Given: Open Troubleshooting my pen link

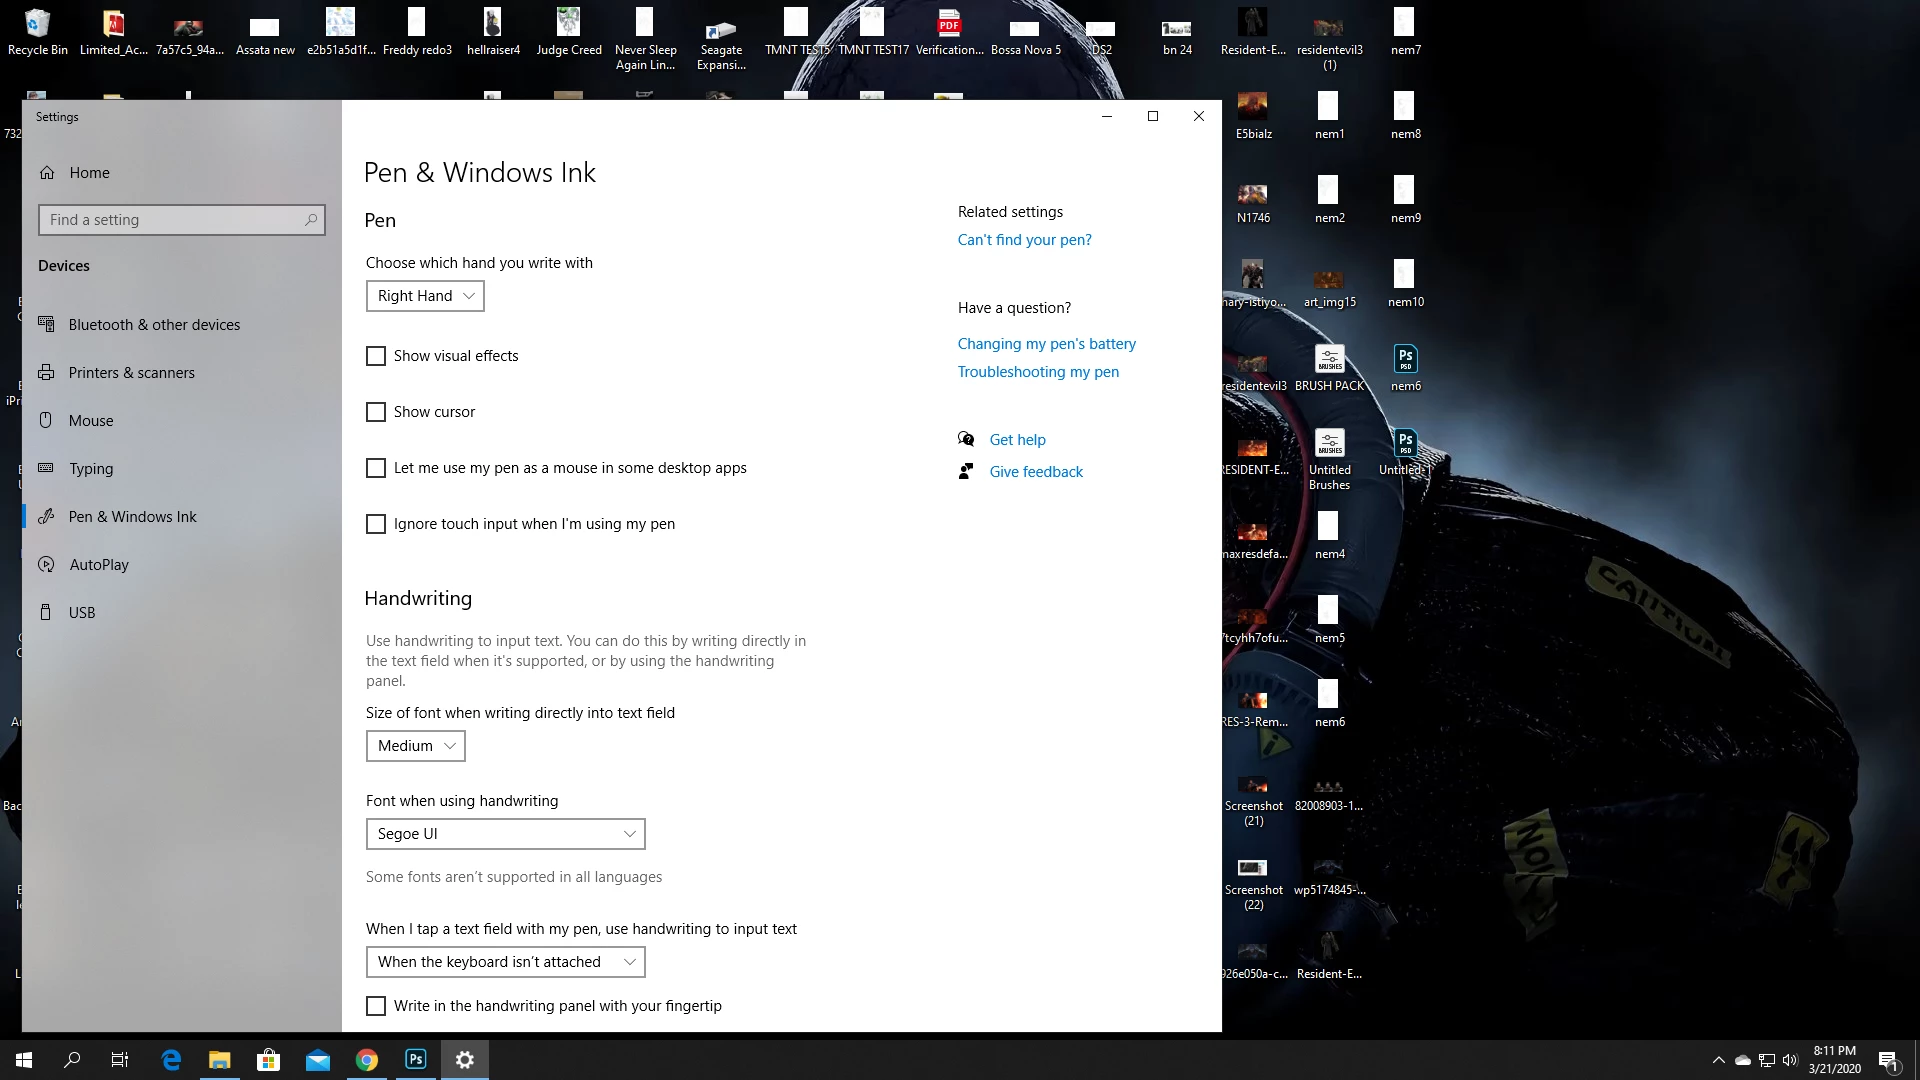Looking at the screenshot, I should pos(1038,372).
